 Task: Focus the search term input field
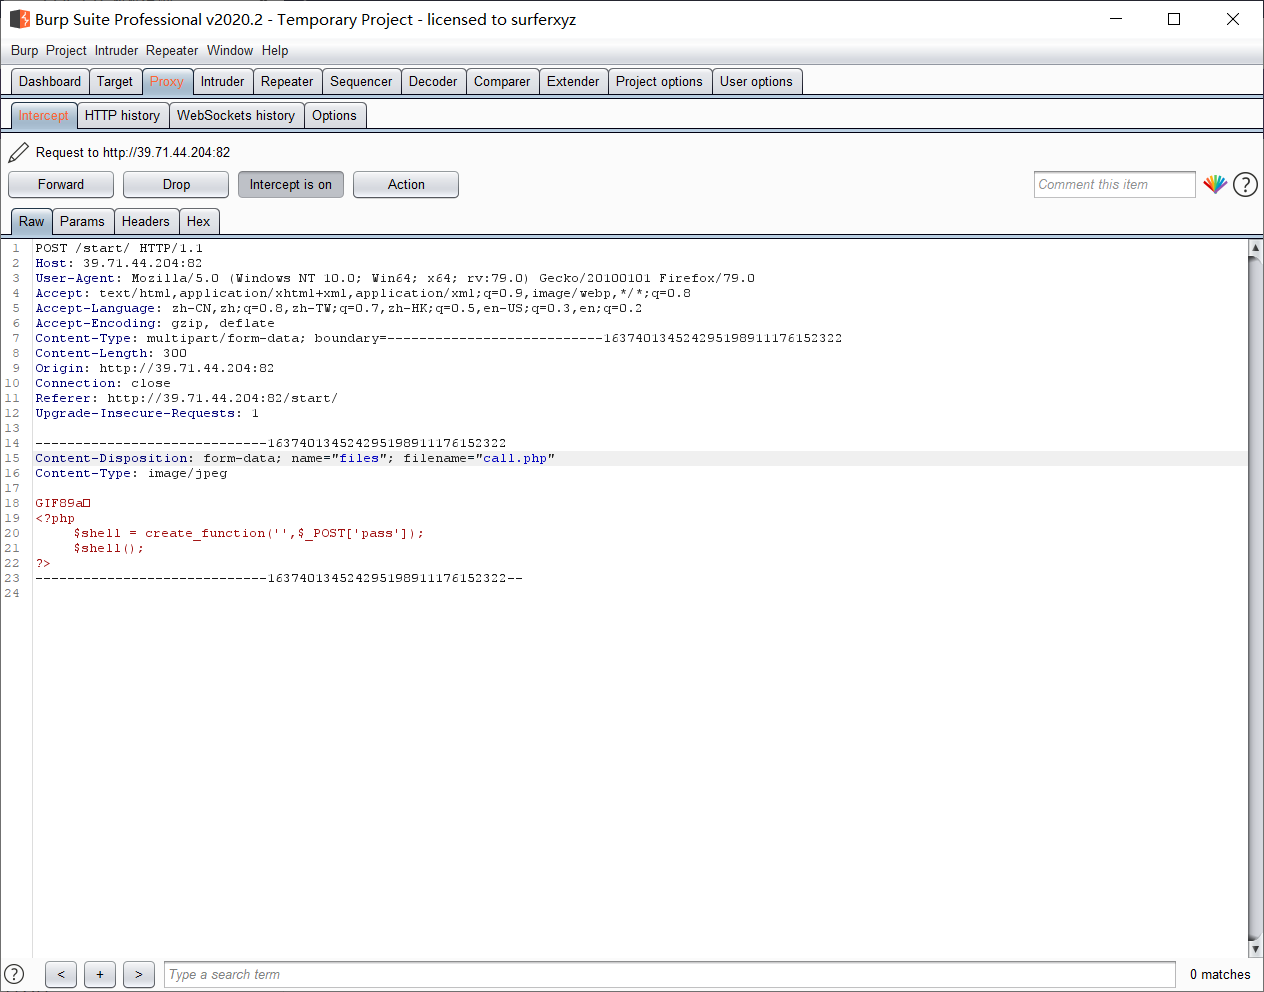click(670, 975)
